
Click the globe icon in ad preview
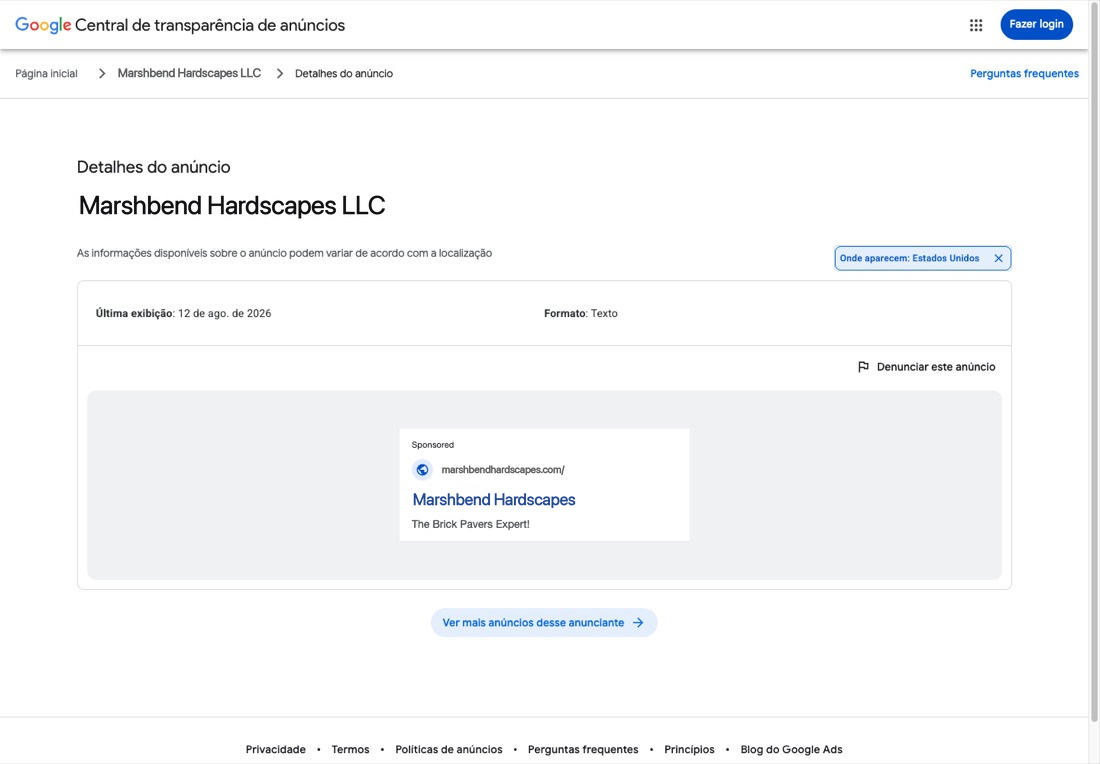[422, 470]
